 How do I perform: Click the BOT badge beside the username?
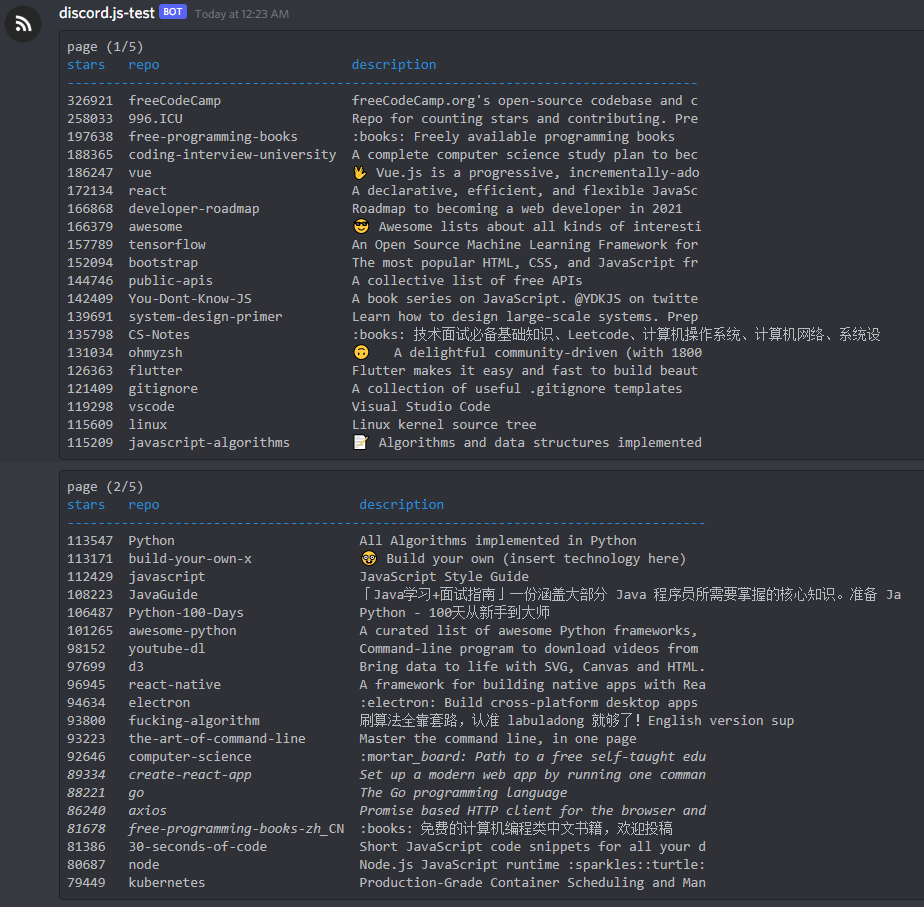pos(173,12)
